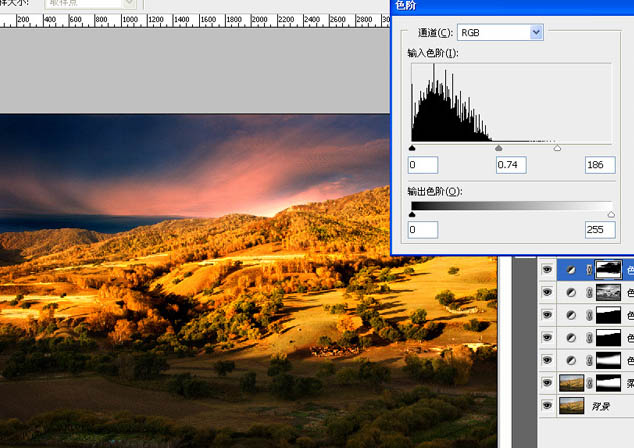This screenshot has width=634, height=448.
Task: Select the top layer's mask thumbnail
Action: [x=608, y=270]
